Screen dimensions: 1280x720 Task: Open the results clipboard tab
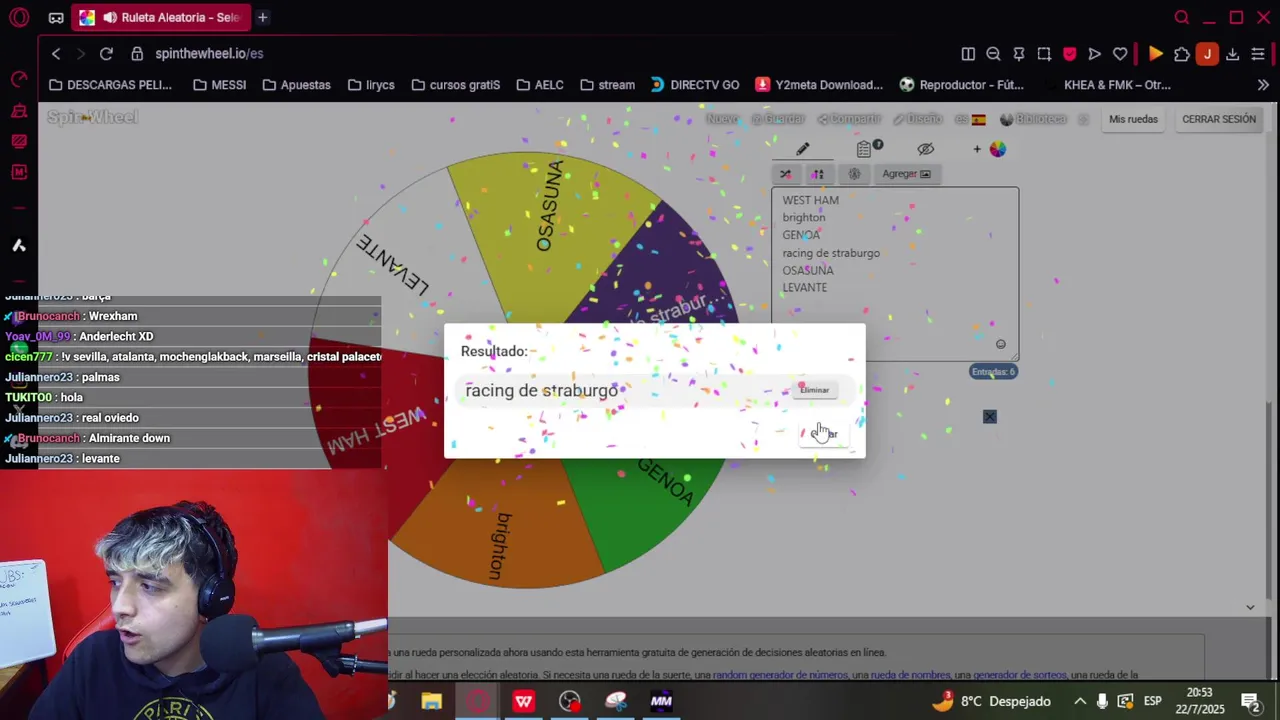point(866,149)
